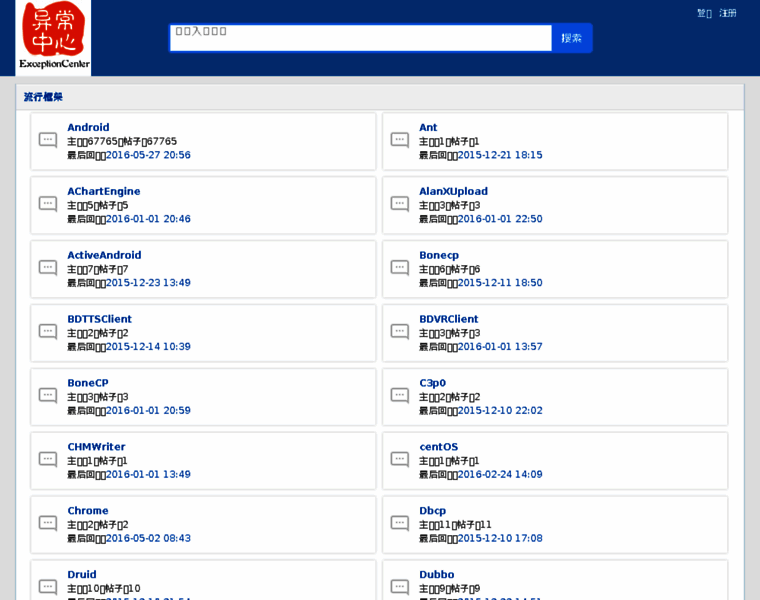The height and width of the screenshot is (600, 760).
Task: Click the AlanXUpload chat icon
Action: point(400,204)
